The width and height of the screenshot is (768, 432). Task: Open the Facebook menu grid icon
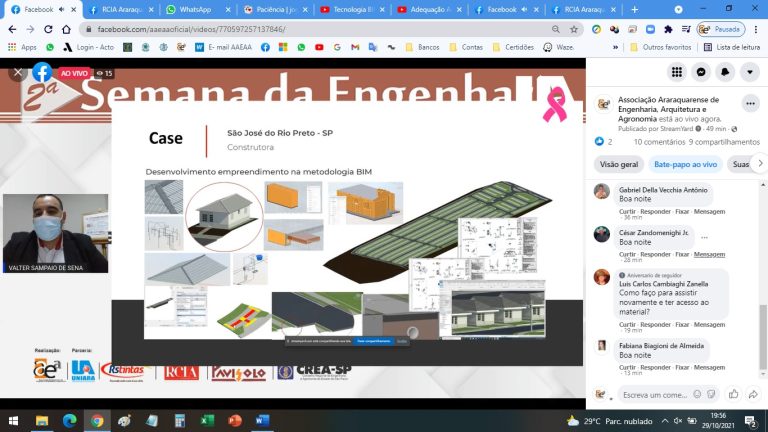point(677,72)
